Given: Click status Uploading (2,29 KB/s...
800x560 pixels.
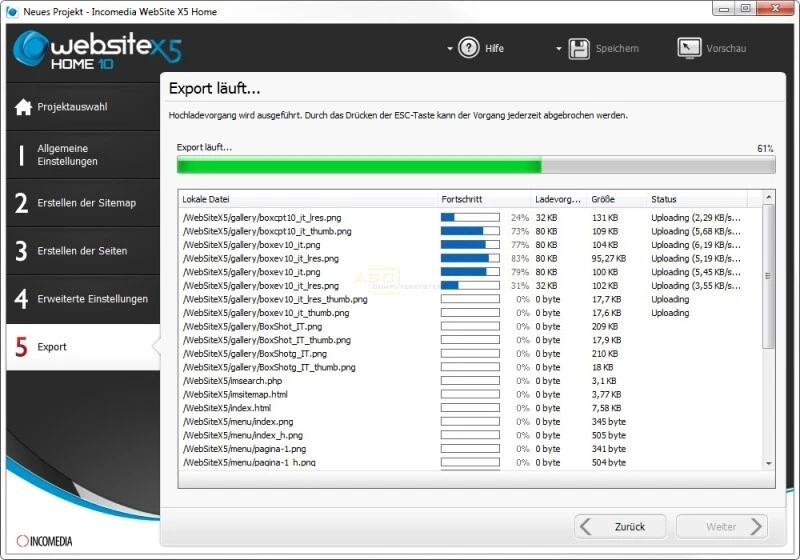Looking at the screenshot, I should pyautogui.click(x=696, y=218).
